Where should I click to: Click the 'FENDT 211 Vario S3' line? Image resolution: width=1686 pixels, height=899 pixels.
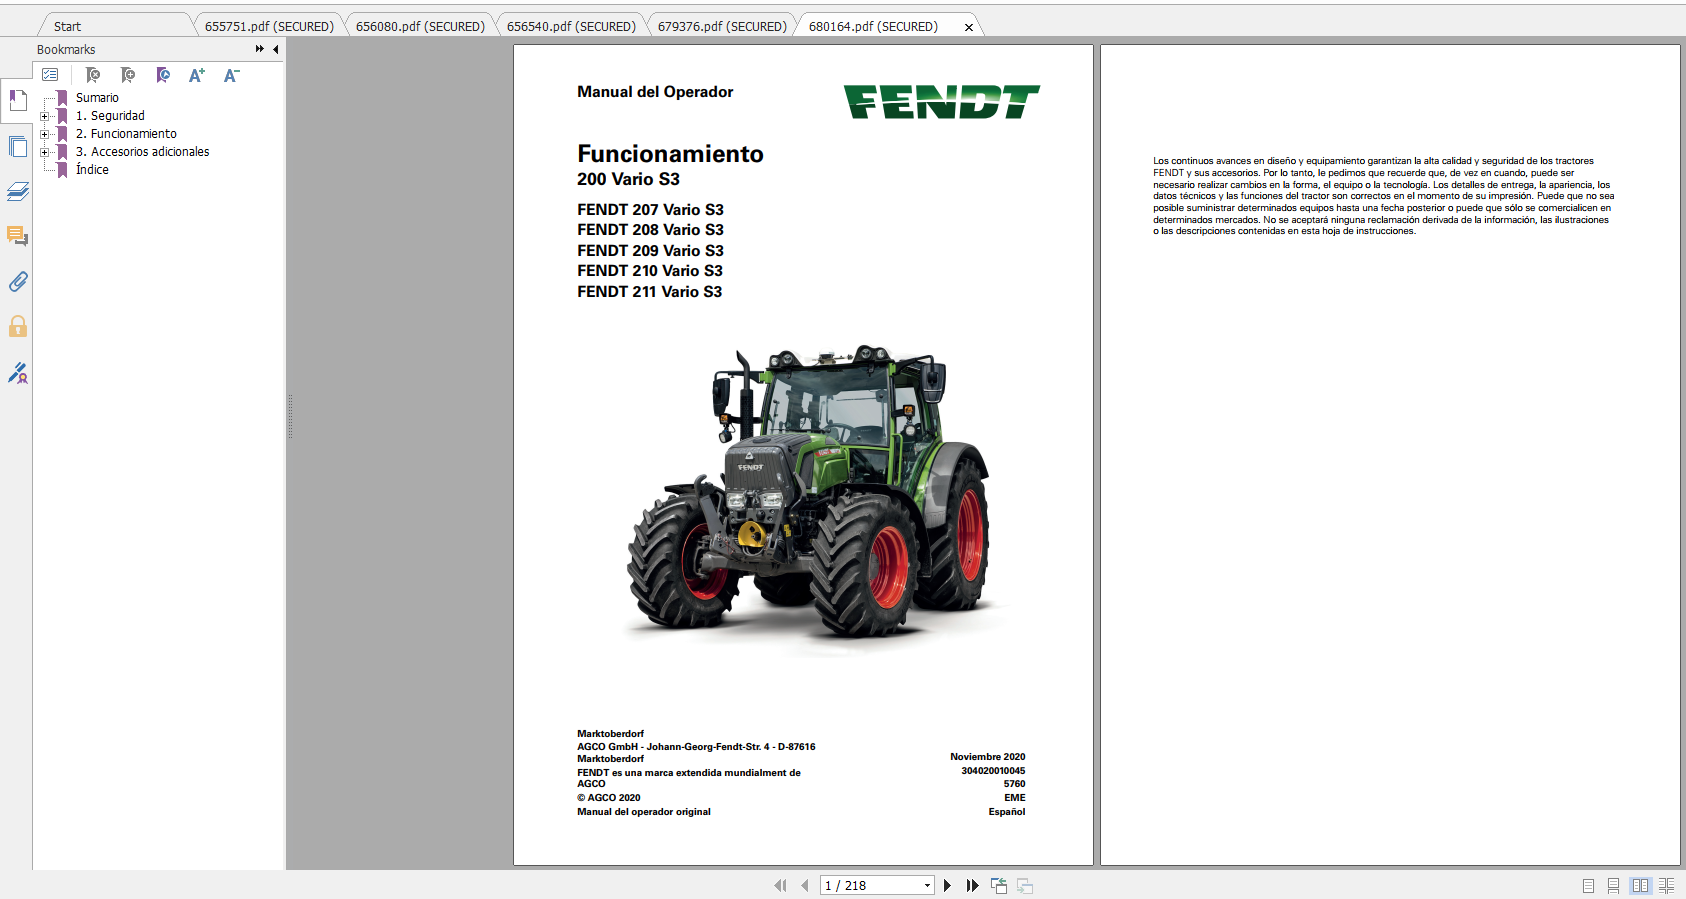click(x=649, y=292)
